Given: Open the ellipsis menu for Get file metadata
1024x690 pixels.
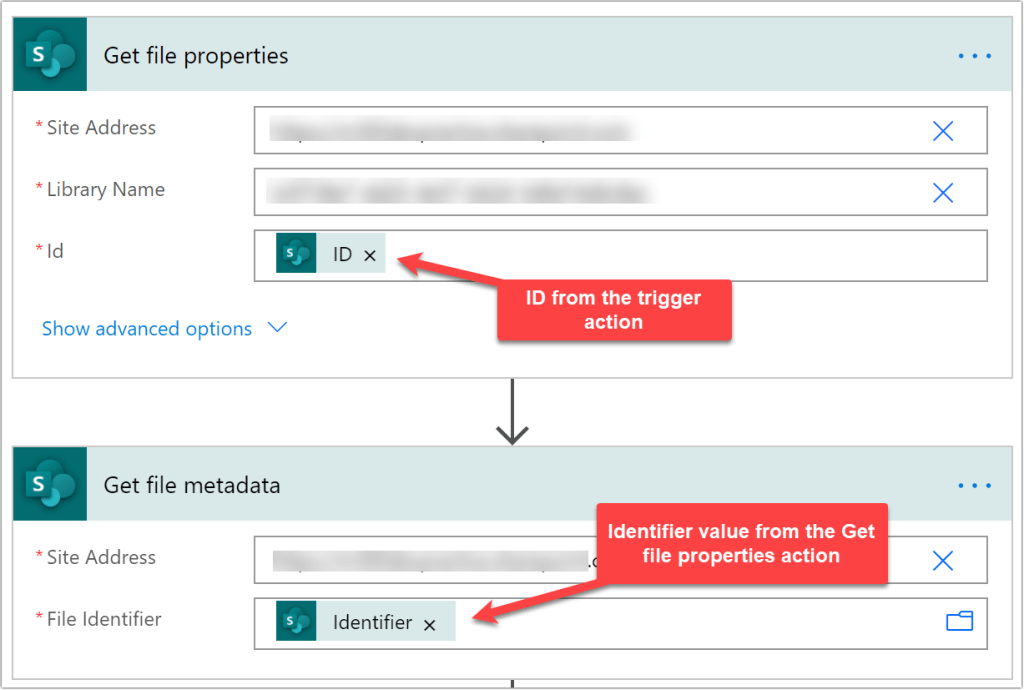Looking at the screenshot, I should click(974, 486).
